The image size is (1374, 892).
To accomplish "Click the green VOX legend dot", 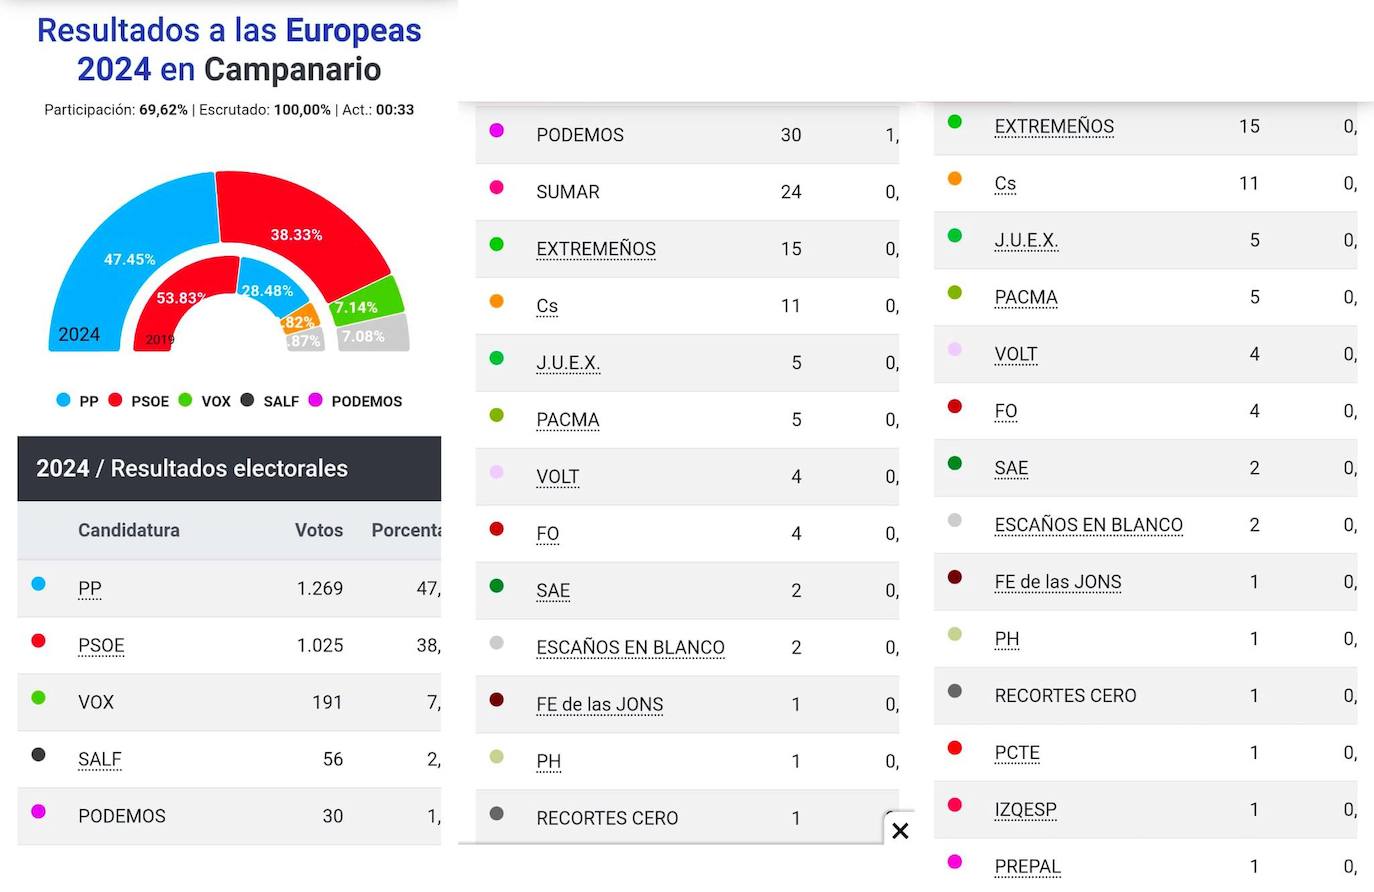I will coord(185,400).
